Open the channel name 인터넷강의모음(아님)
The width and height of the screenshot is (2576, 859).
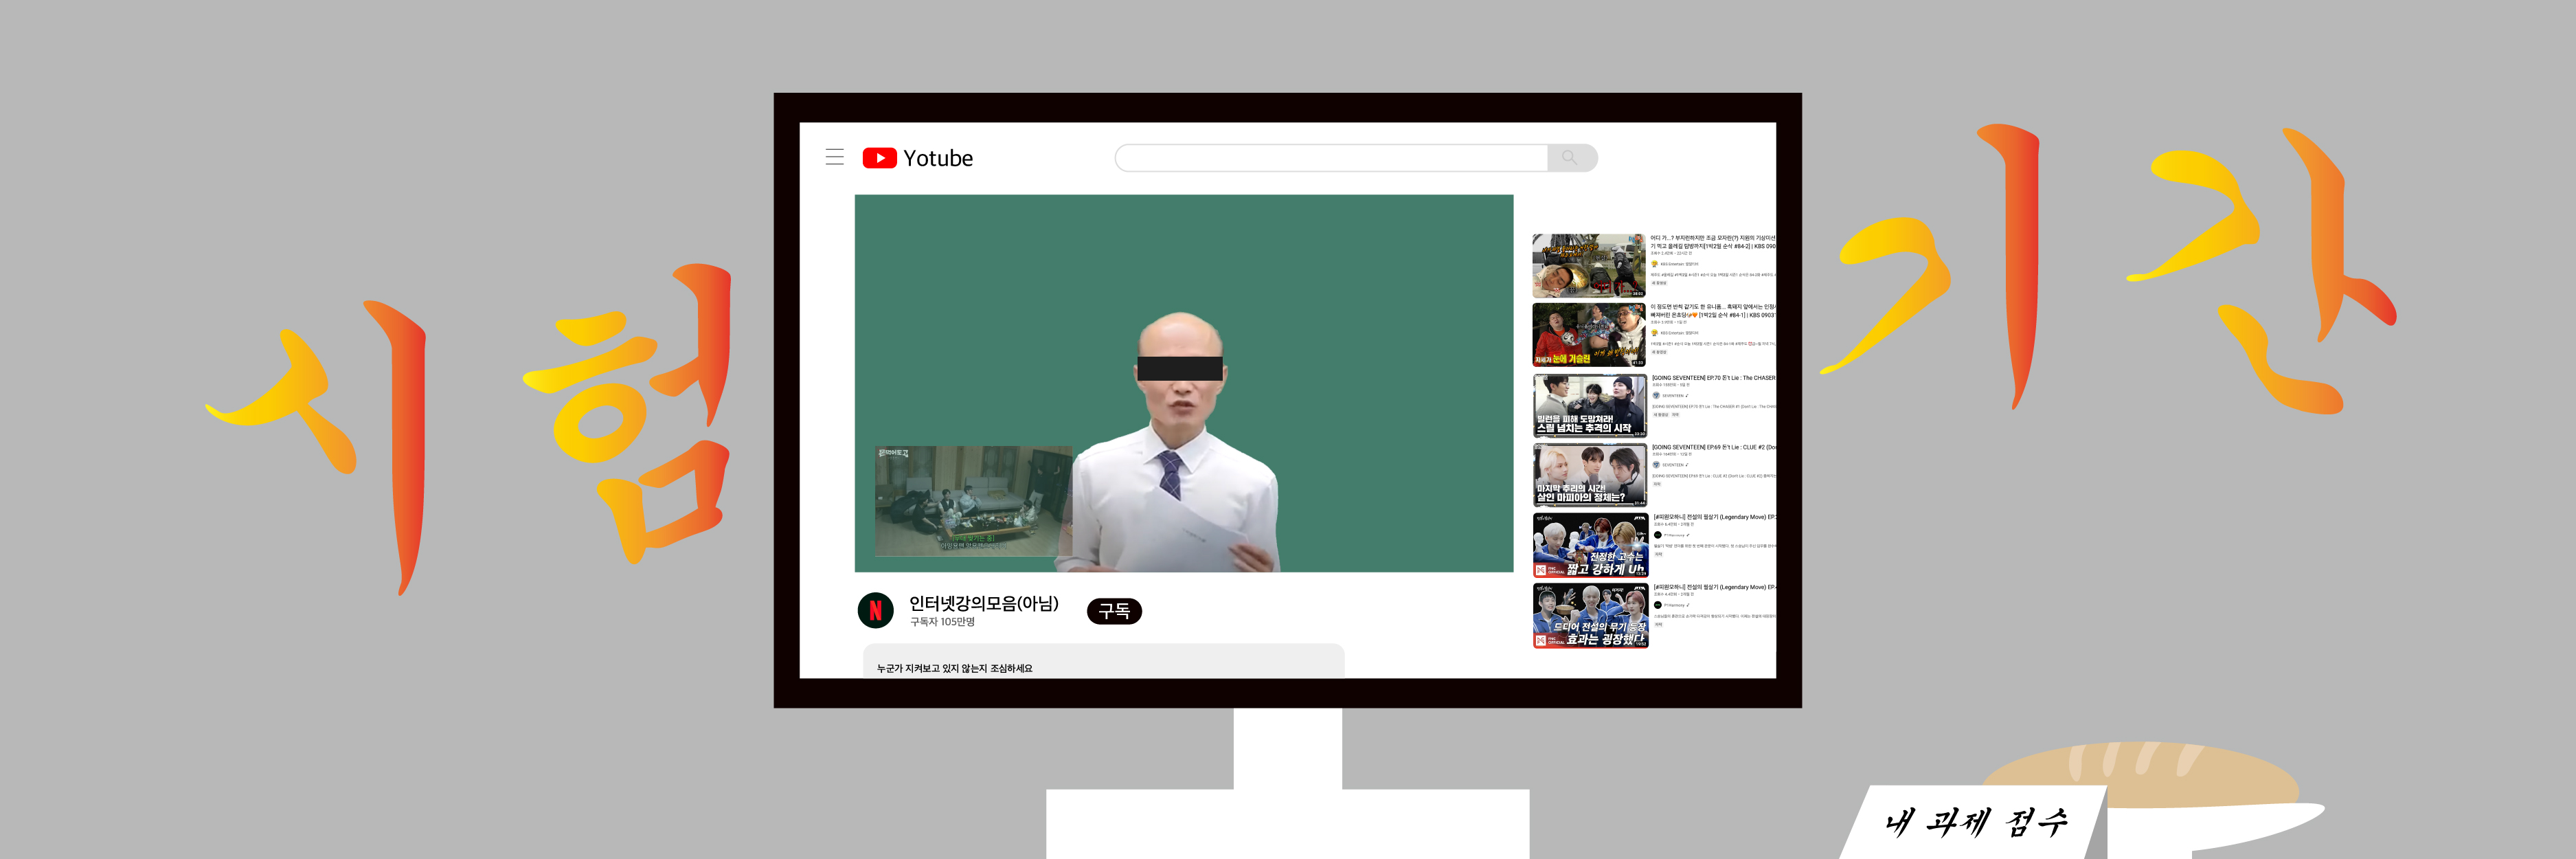coord(982,603)
